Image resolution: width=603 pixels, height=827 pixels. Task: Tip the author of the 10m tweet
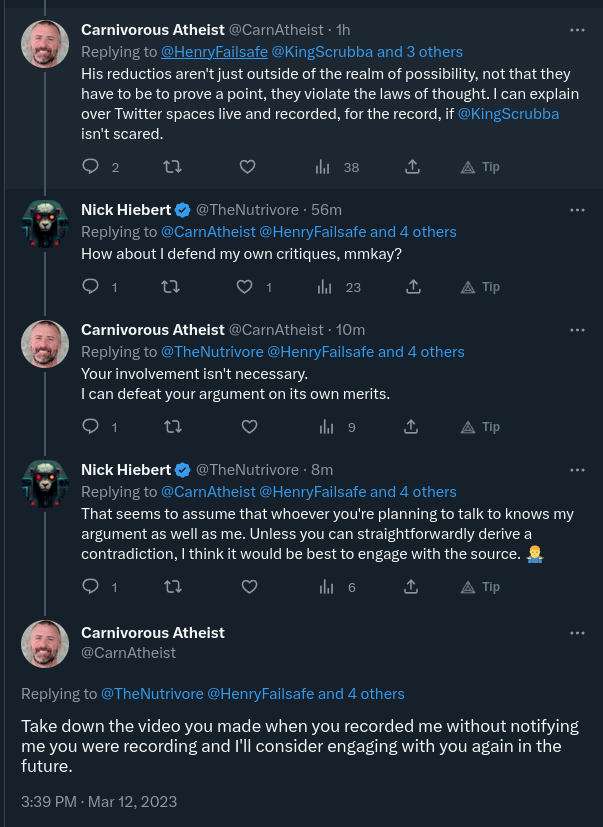click(x=479, y=427)
